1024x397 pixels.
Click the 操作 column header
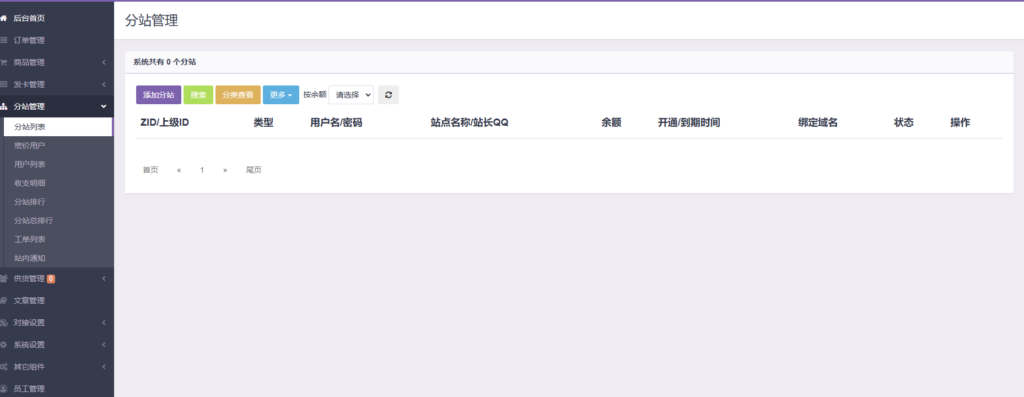(960, 123)
